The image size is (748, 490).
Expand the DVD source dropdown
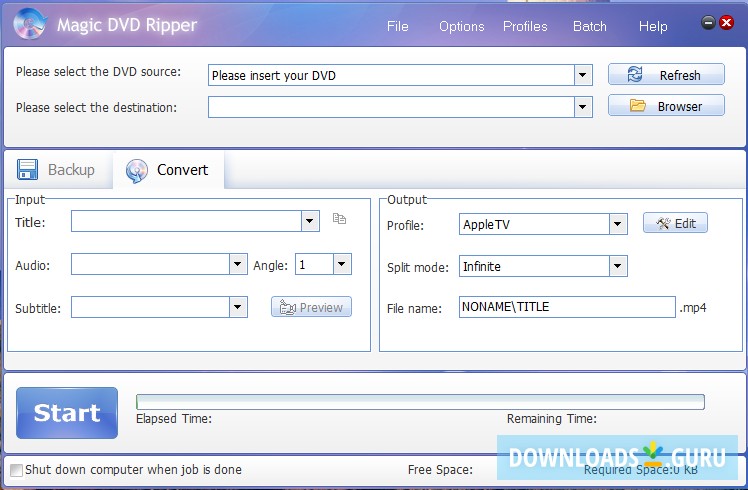tap(582, 75)
